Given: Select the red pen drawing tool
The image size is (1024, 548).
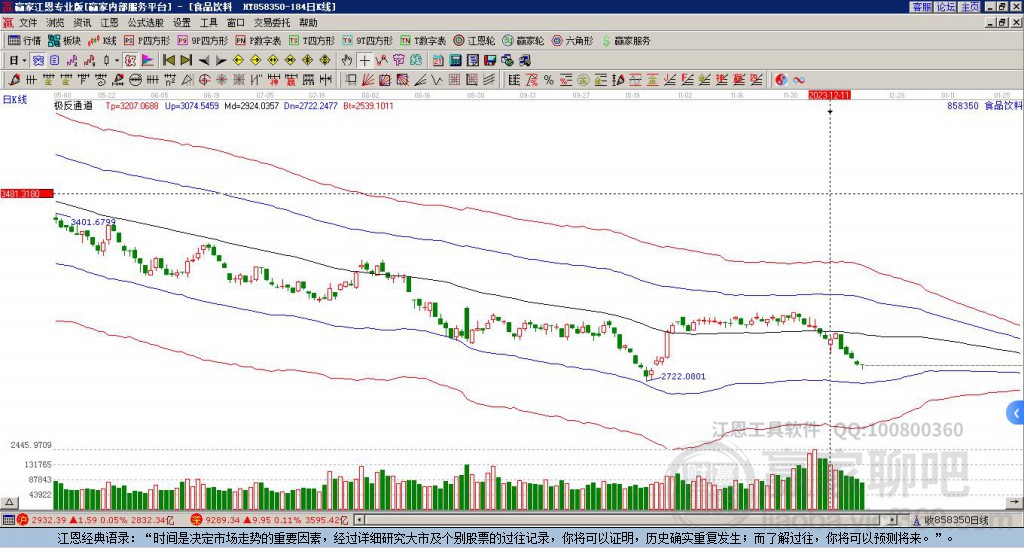Looking at the screenshot, I should coord(14,80).
